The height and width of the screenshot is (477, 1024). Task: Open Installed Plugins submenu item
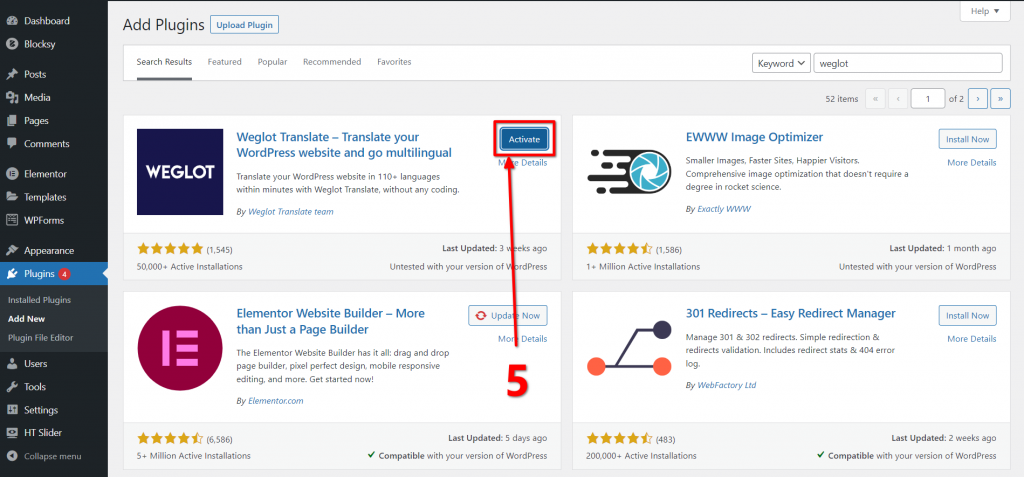pos(39,300)
